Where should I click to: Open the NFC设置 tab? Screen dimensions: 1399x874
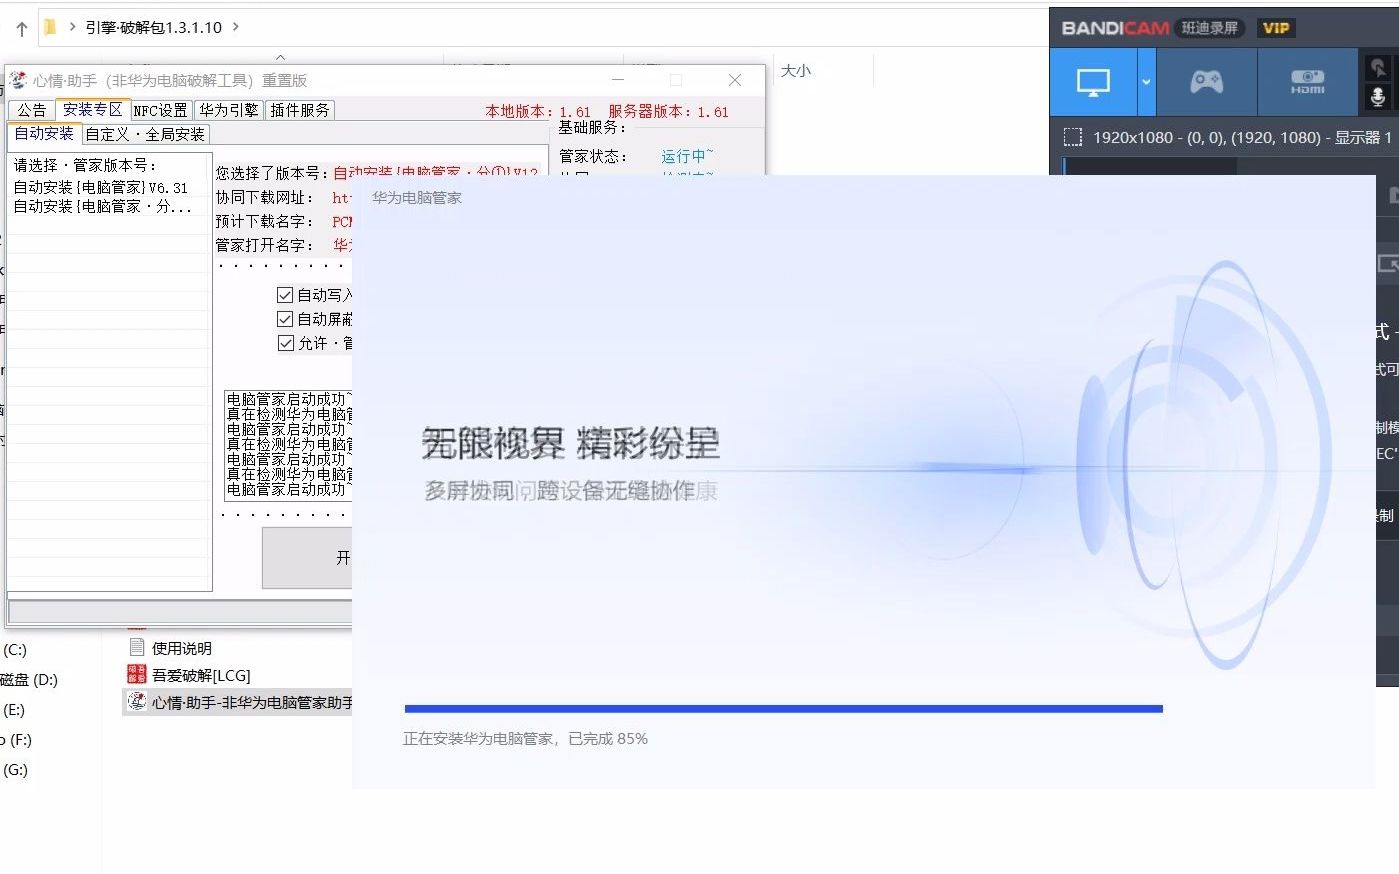click(161, 110)
